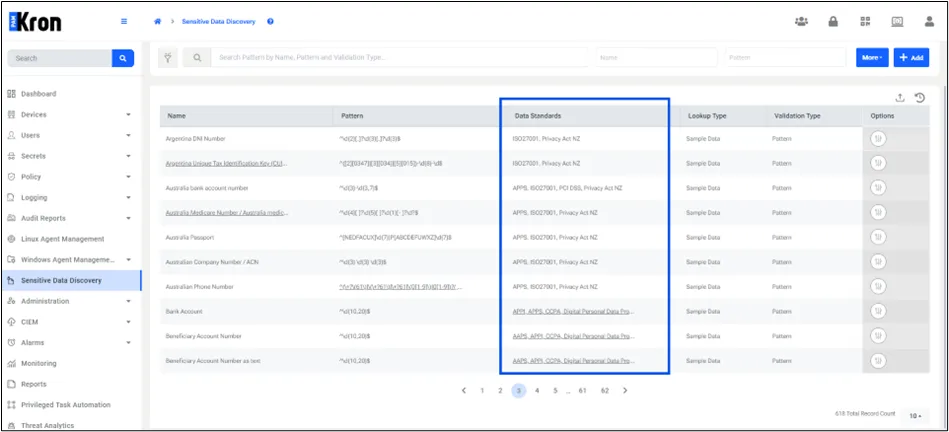Go to page 5 in pagination
Image resolution: width=949 pixels, height=432 pixels.
(x=555, y=391)
